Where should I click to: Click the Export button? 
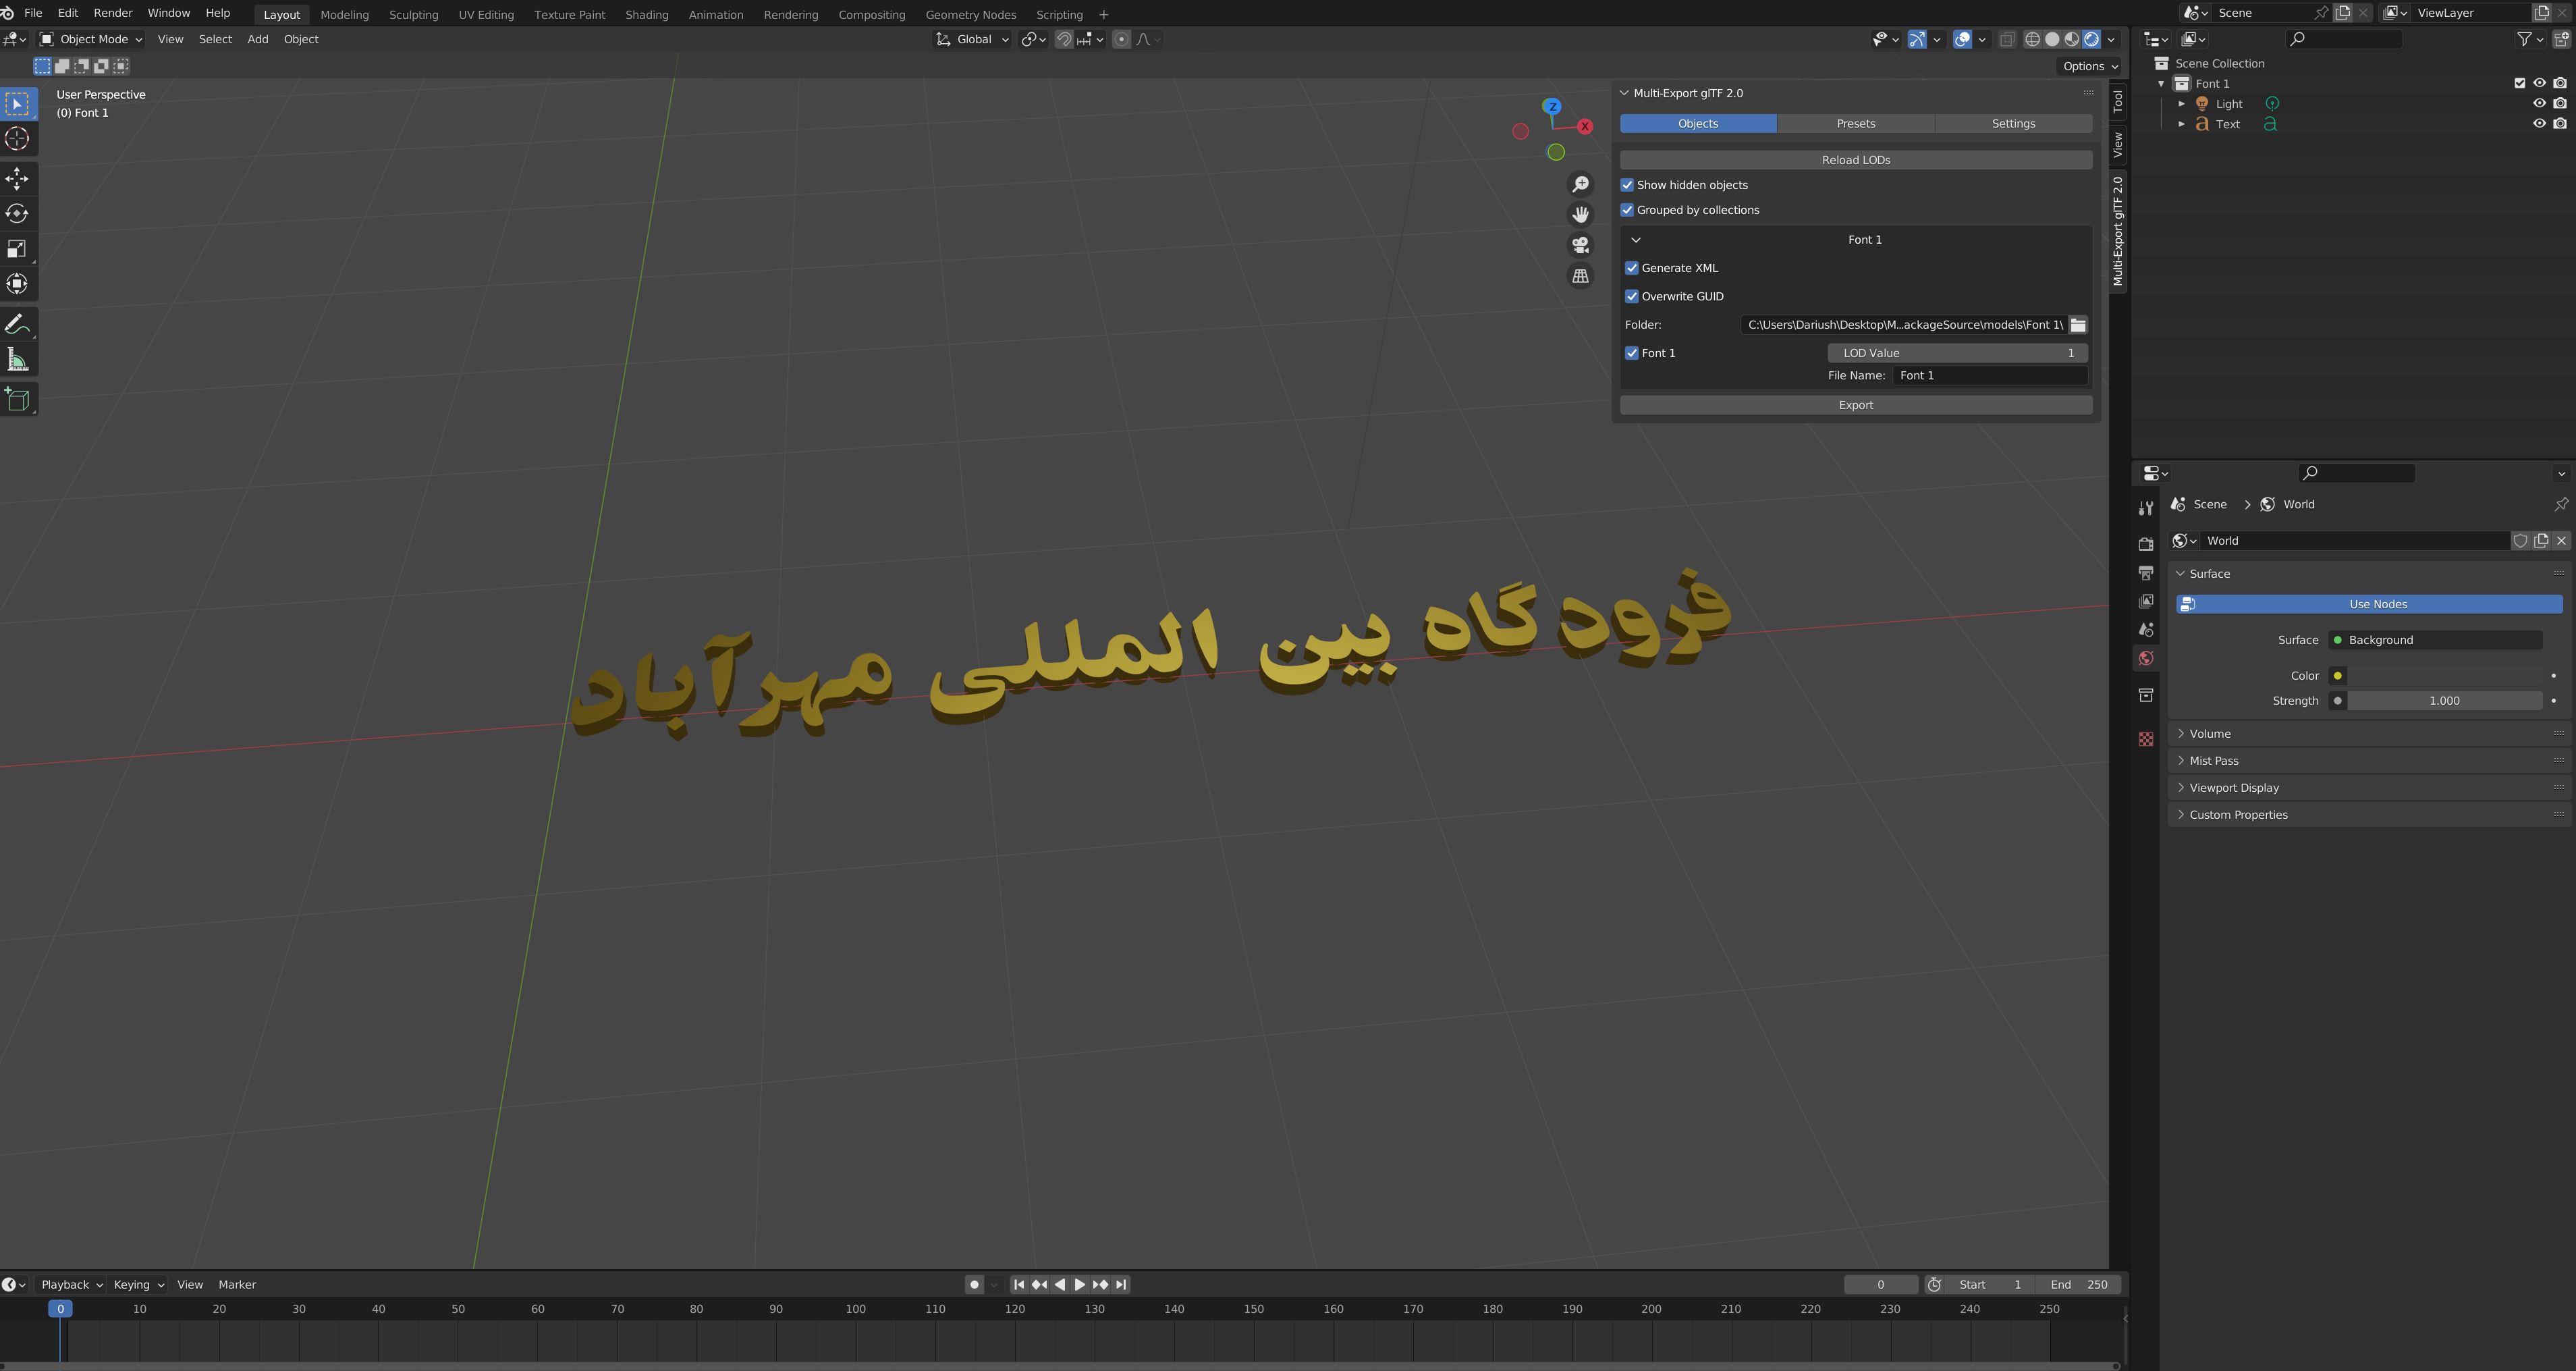click(1855, 405)
